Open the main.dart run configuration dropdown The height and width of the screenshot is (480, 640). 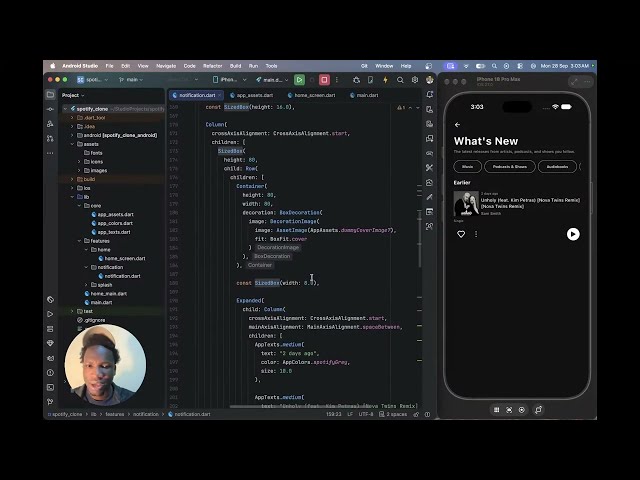pos(272,80)
